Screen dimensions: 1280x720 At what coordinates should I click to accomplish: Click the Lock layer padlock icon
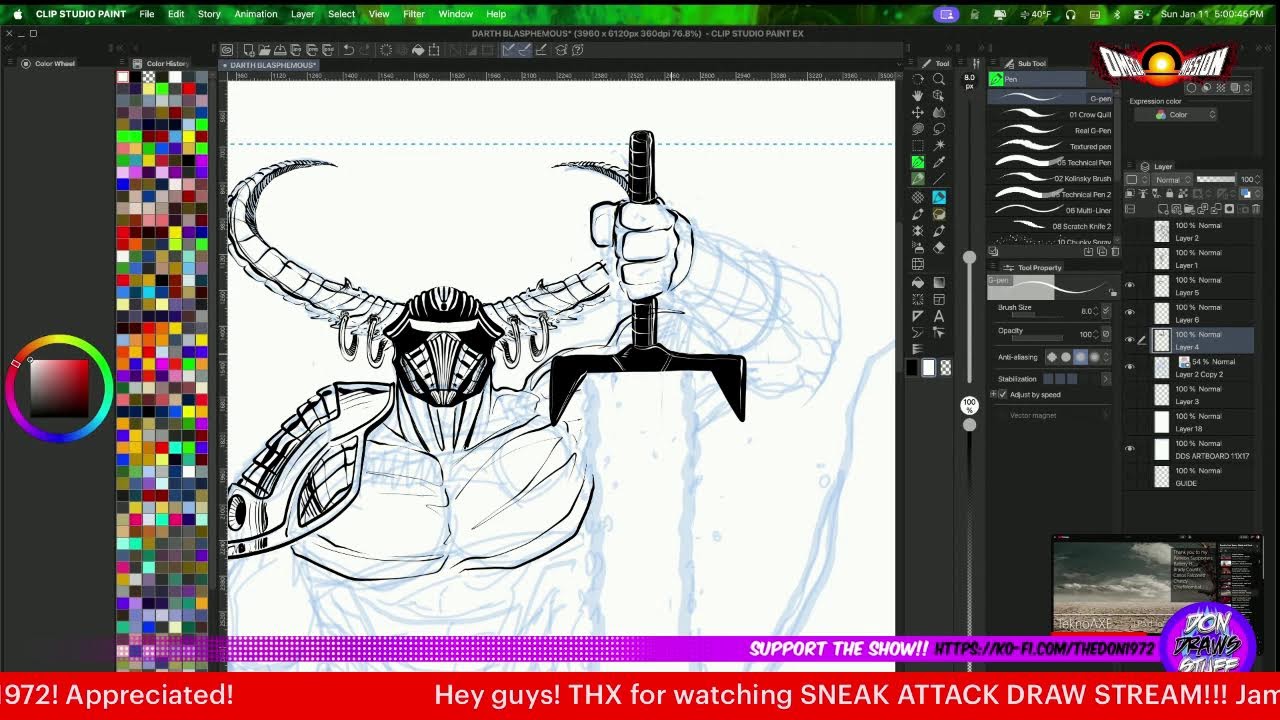tap(1169, 194)
